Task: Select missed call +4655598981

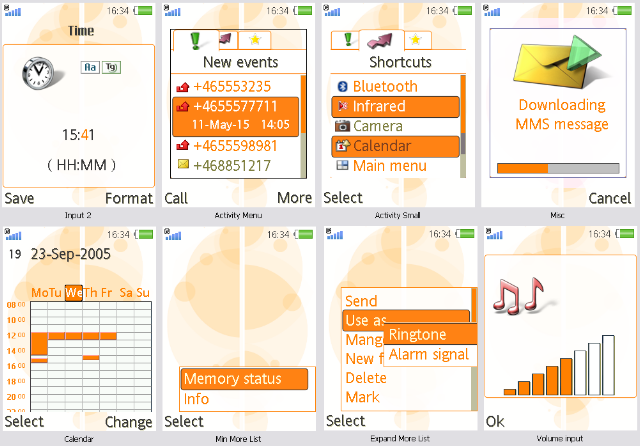Action: 236,146
